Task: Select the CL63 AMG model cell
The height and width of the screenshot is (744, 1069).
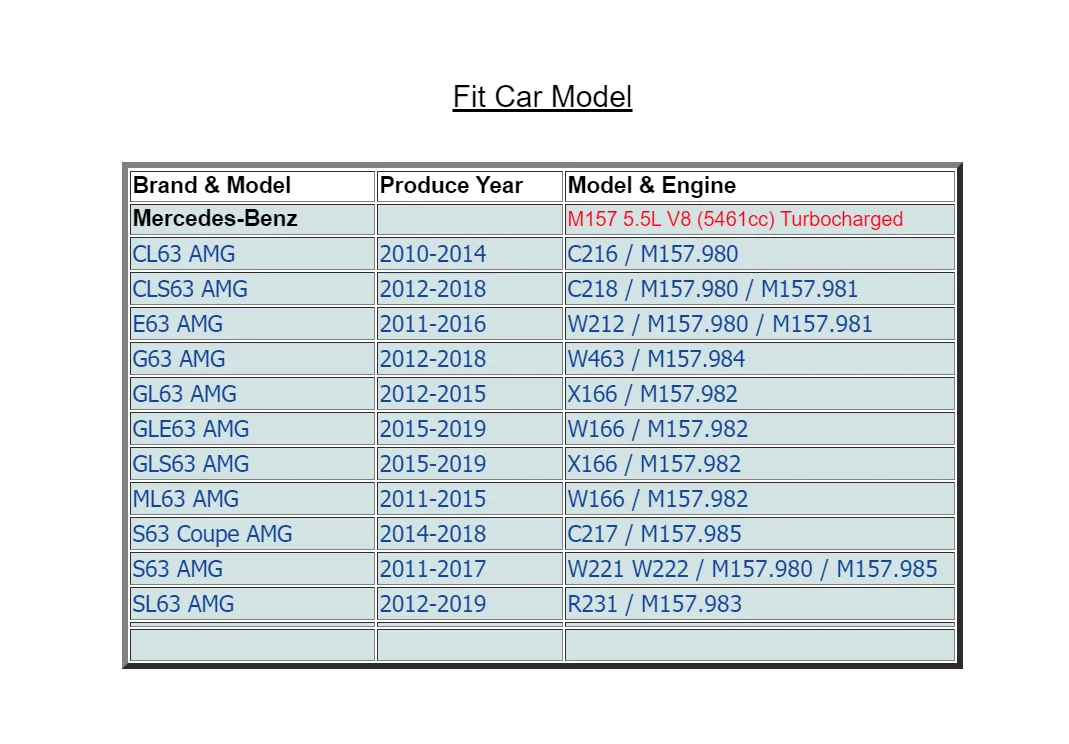Action: point(252,254)
